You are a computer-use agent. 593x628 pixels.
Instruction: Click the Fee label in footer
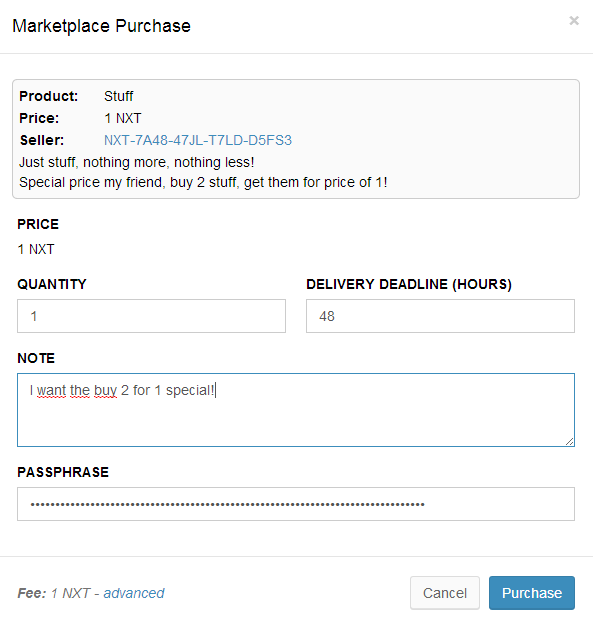tap(32, 593)
